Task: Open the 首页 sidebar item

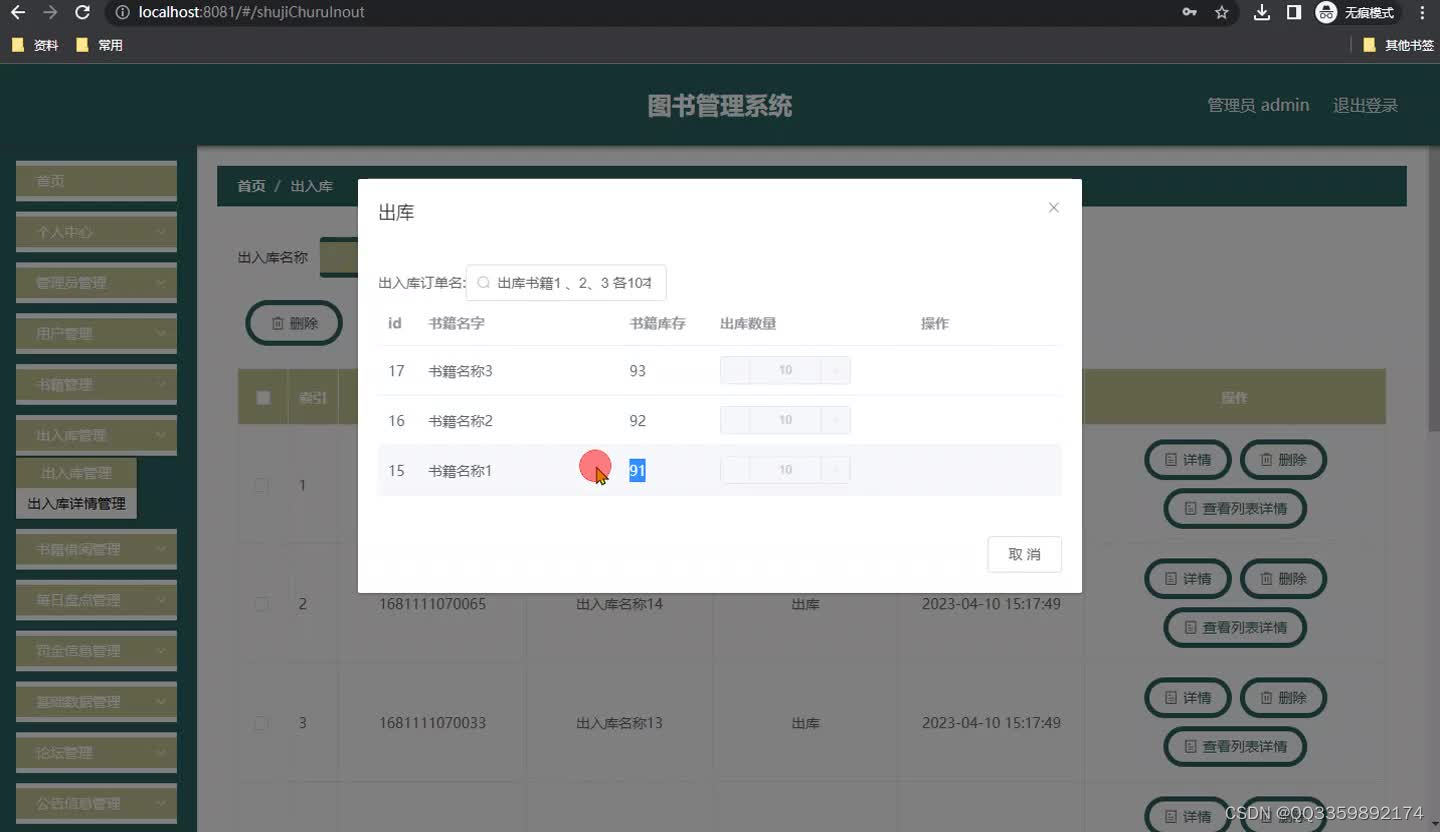Action: pos(96,181)
